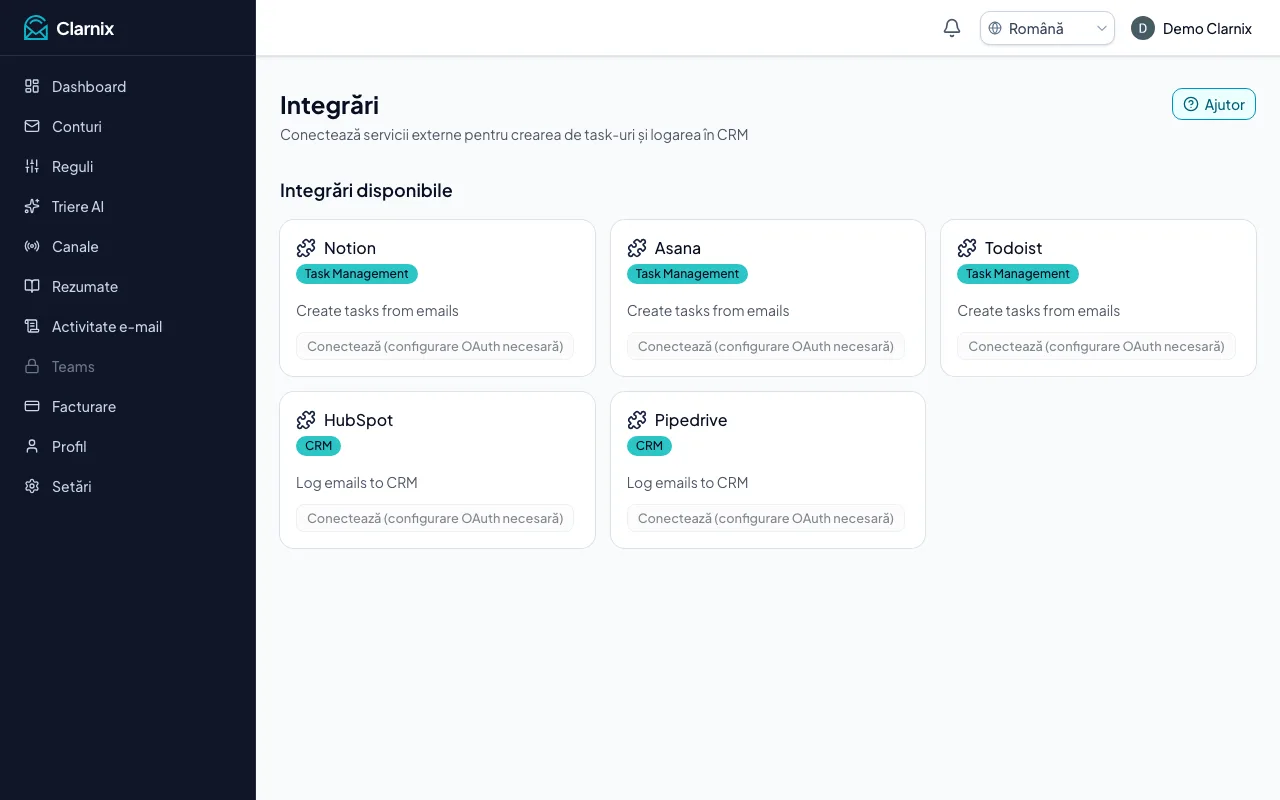The height and width of the screenshot is (800, 1280).
Task: Click the Todoist card title
Action: tap(1014, 248)
